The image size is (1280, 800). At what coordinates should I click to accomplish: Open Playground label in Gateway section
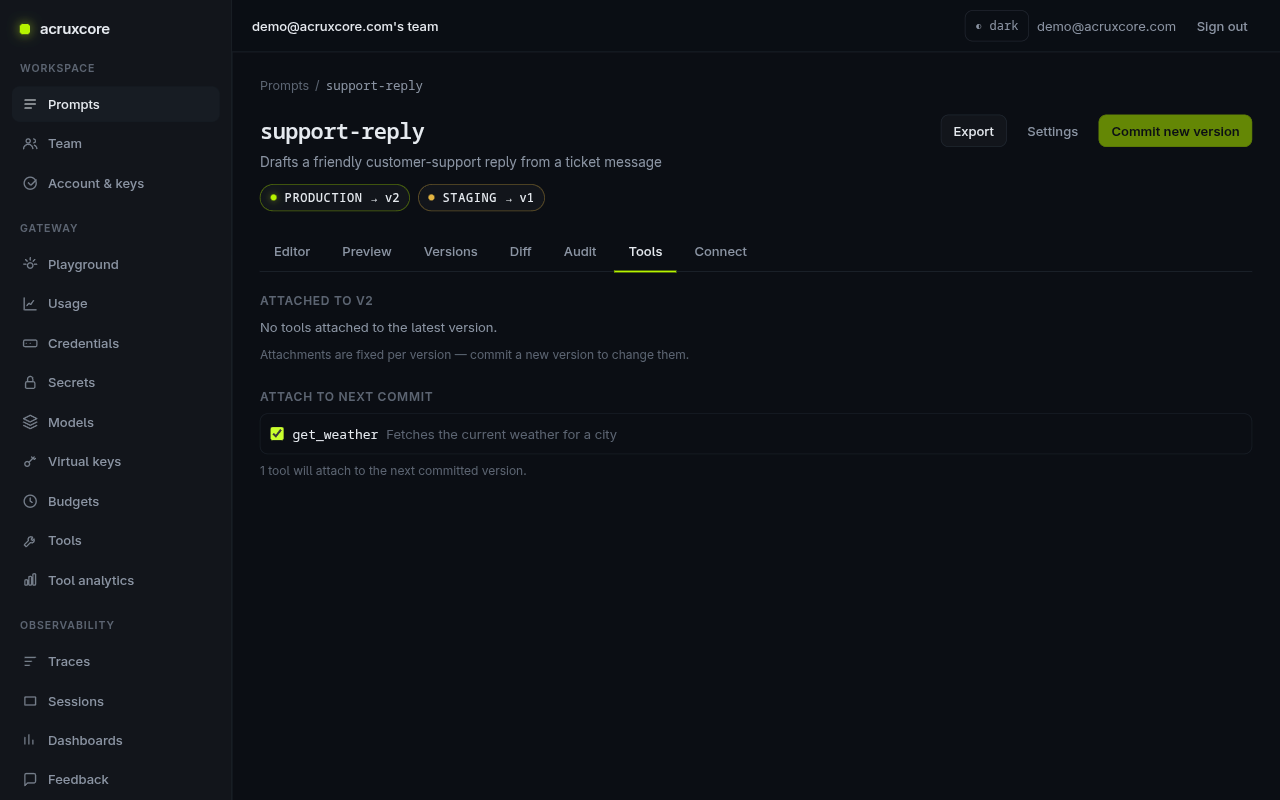click(83, 264)
